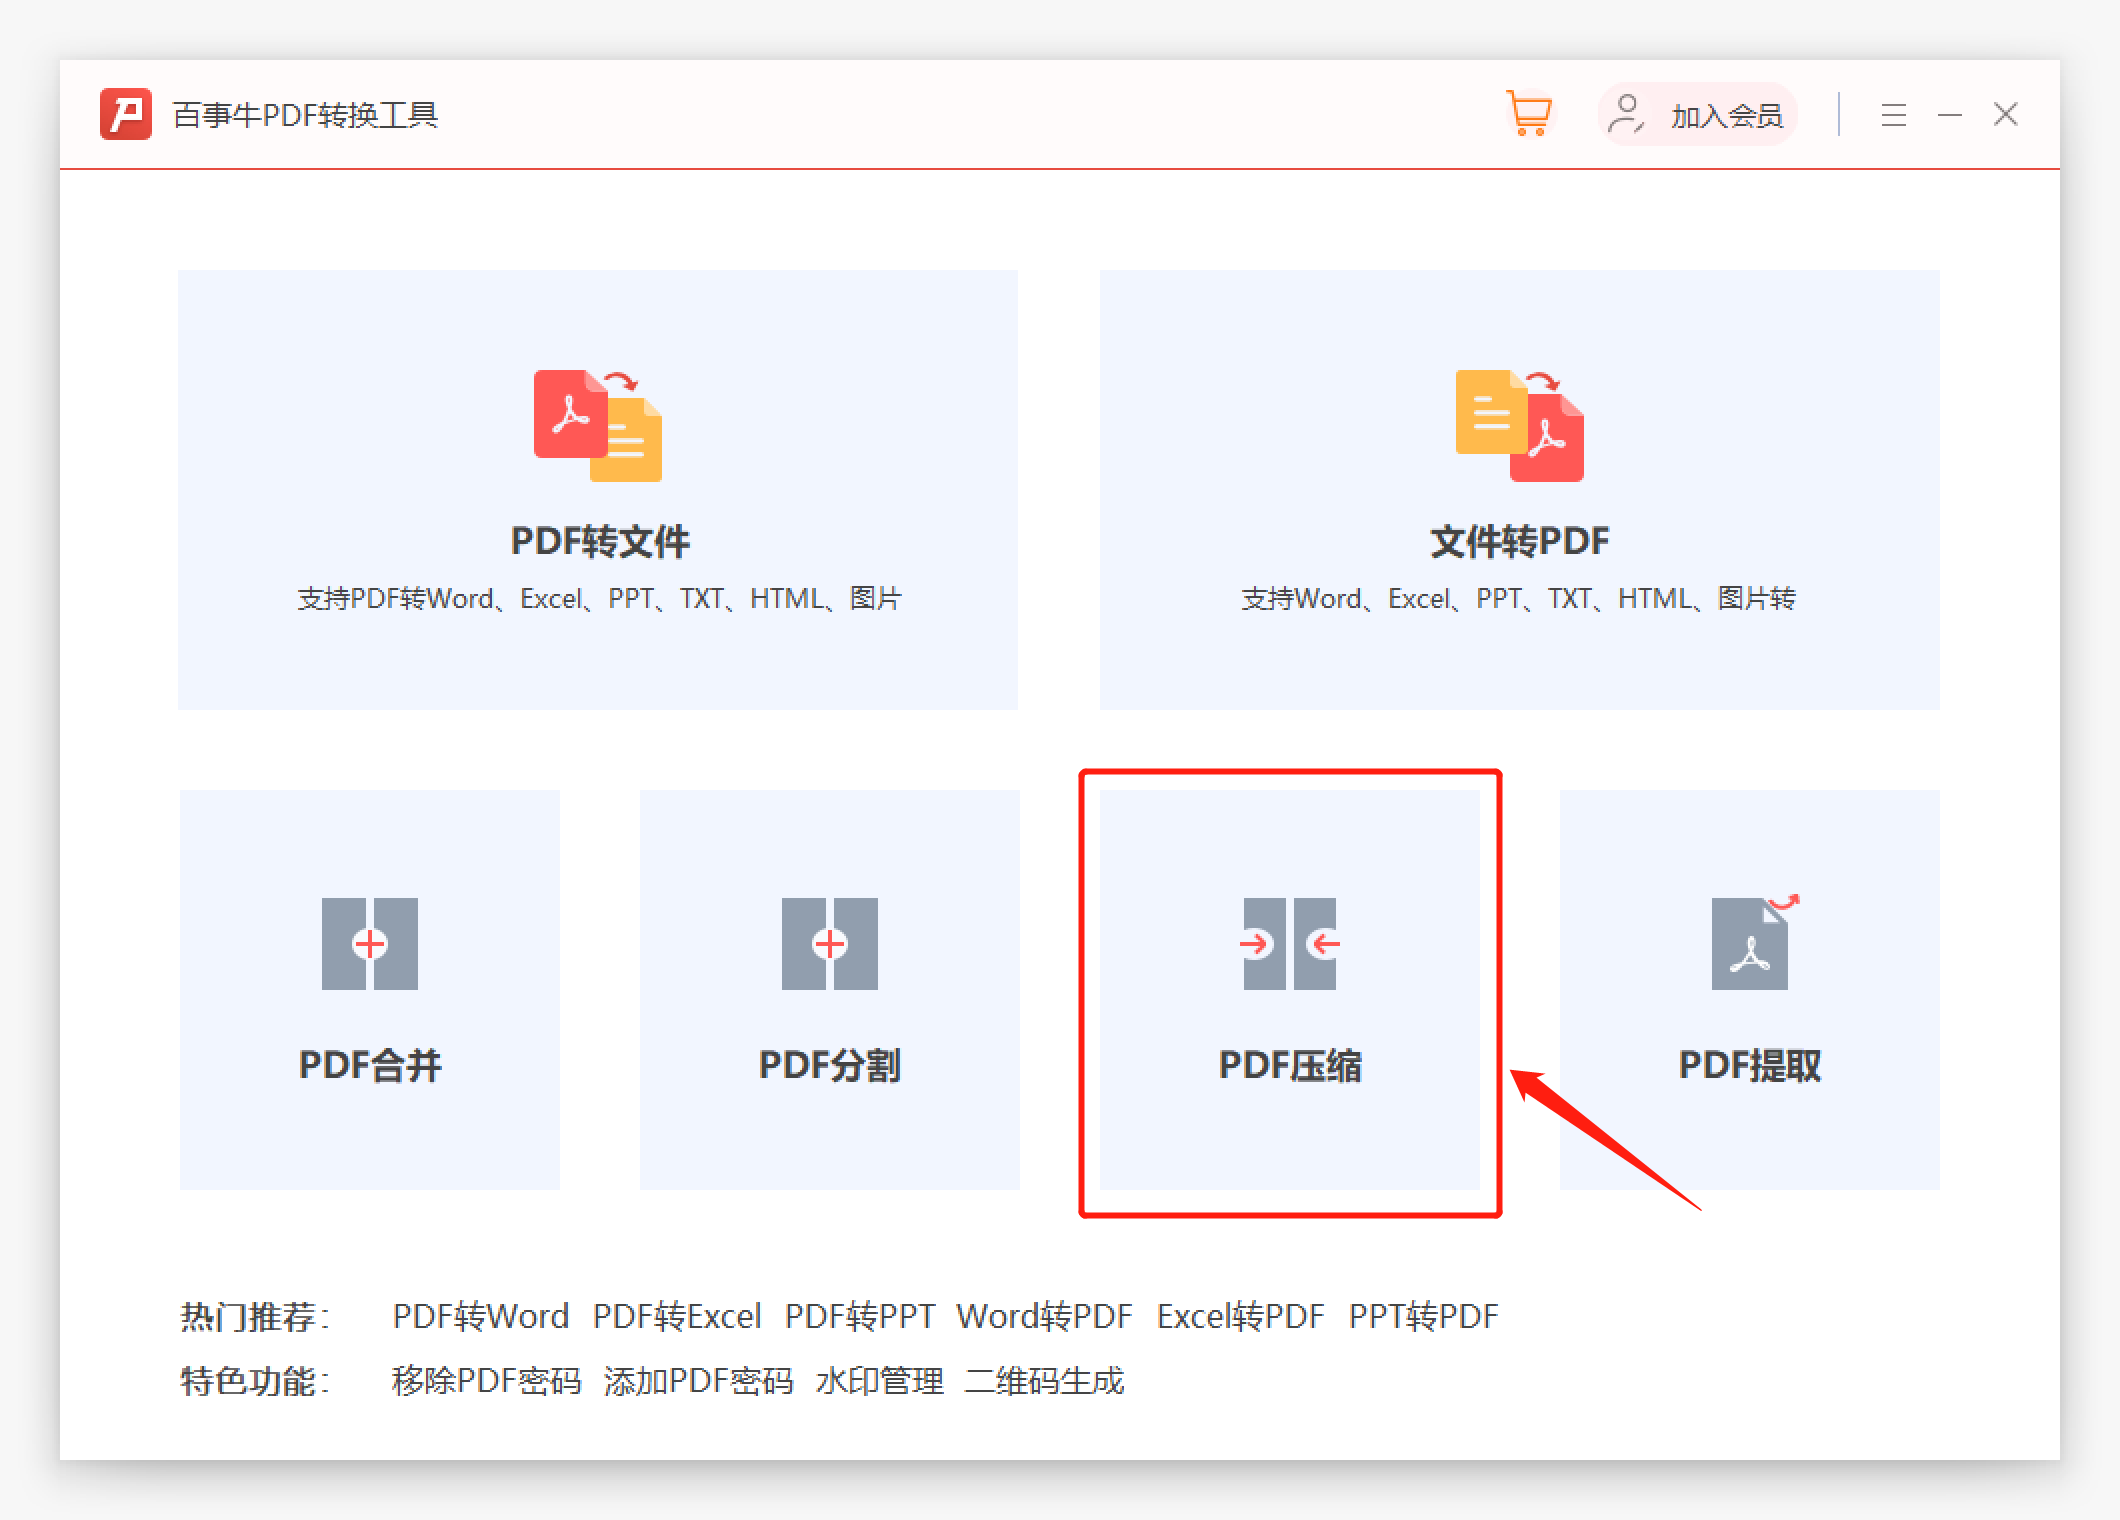Image resolution: width=2120 pixels, height=1520 pixels.
Task: Open the PDF转Excel link
Action: [x=677, y=1316]
